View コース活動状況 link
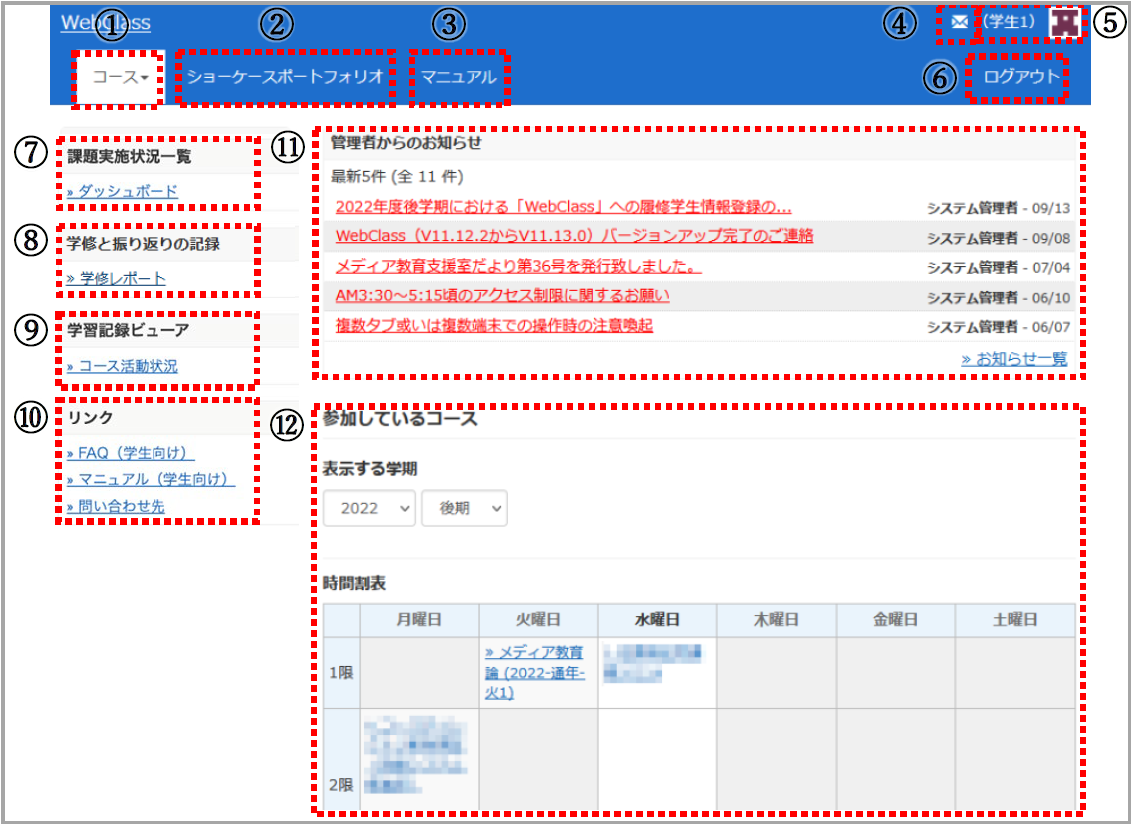The height and width of the screenshot is (824, 1132). (x=122, y=367)
